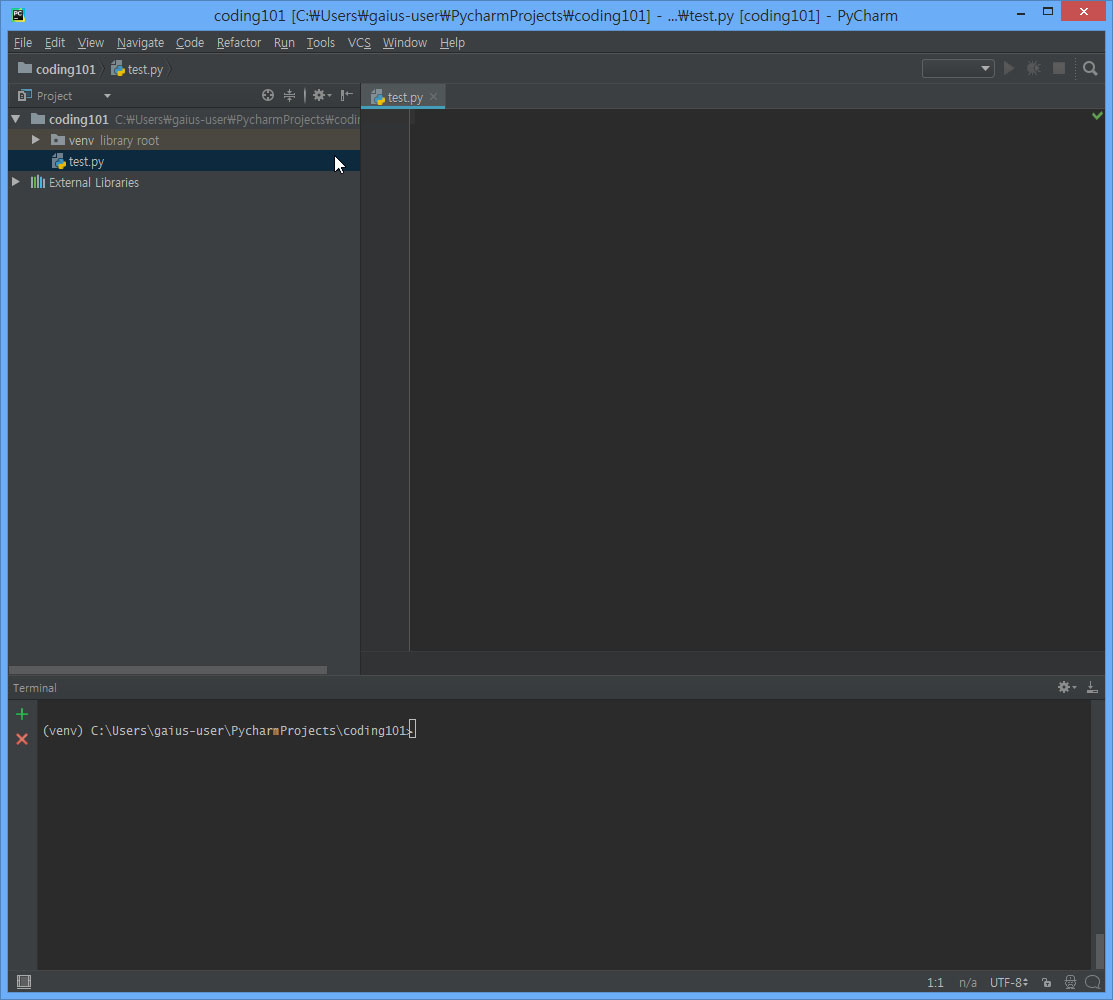Toggle the file read-only lock icon

[x=1046, y=983]
